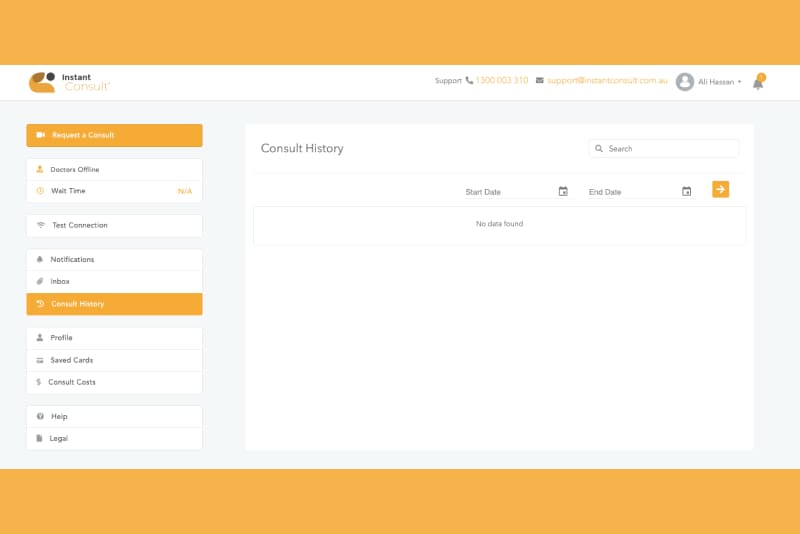Click the N/A wait time value
Image resolution: width=800 pixels, height=534 pixels.
(x=185, y=191)
